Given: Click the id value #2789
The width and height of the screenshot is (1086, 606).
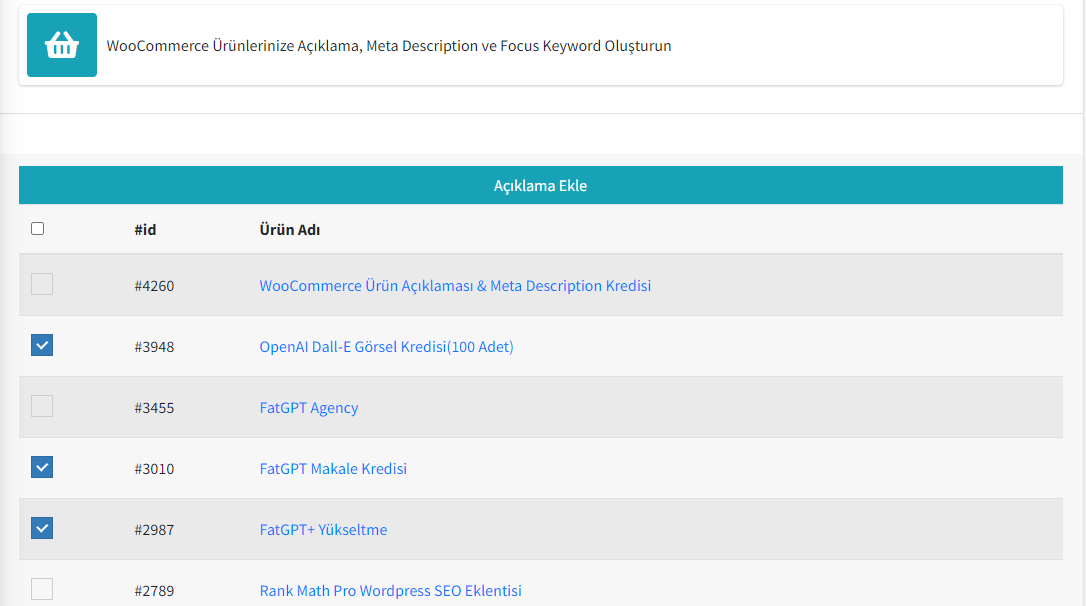Looking at the screenshot, I should click(154, 590).
